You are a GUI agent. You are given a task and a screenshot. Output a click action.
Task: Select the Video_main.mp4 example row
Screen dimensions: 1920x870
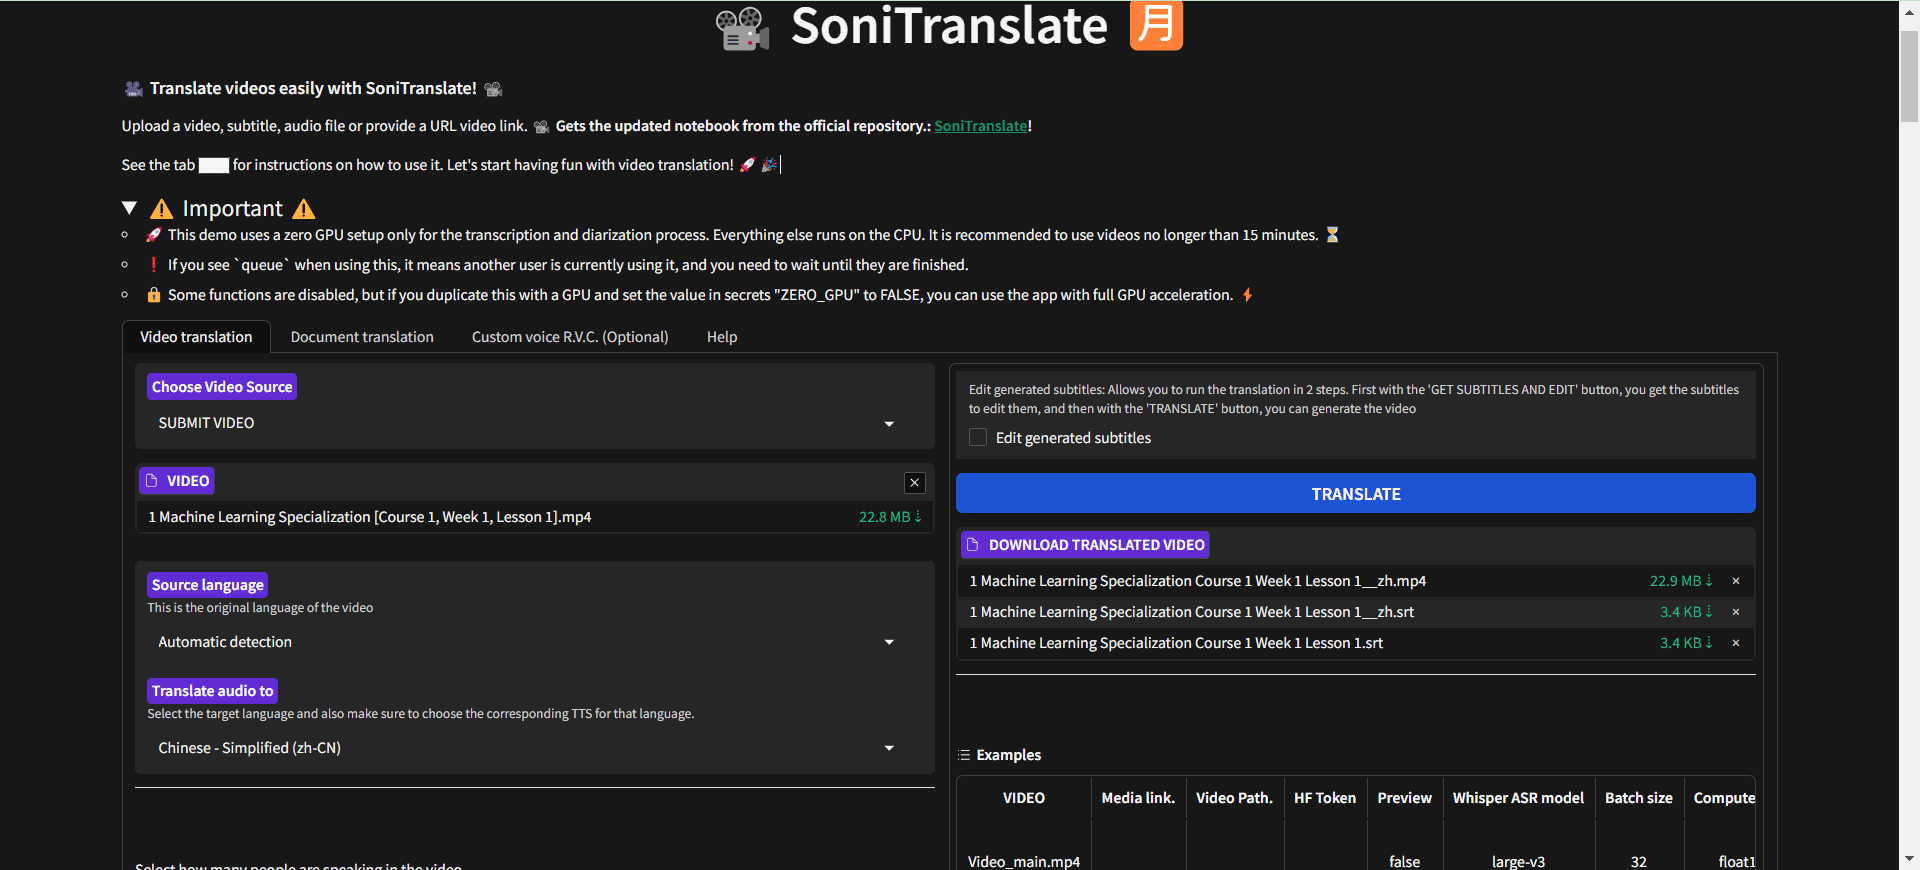pos(1024,861)
